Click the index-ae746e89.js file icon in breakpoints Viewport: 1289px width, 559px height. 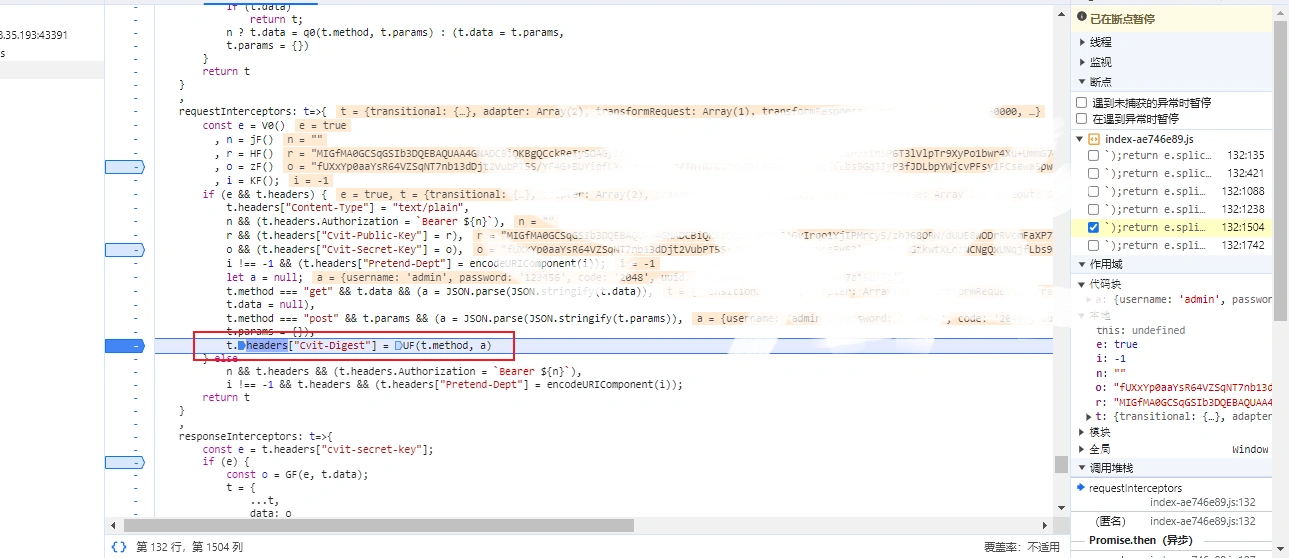click(x=1094, y=139)
